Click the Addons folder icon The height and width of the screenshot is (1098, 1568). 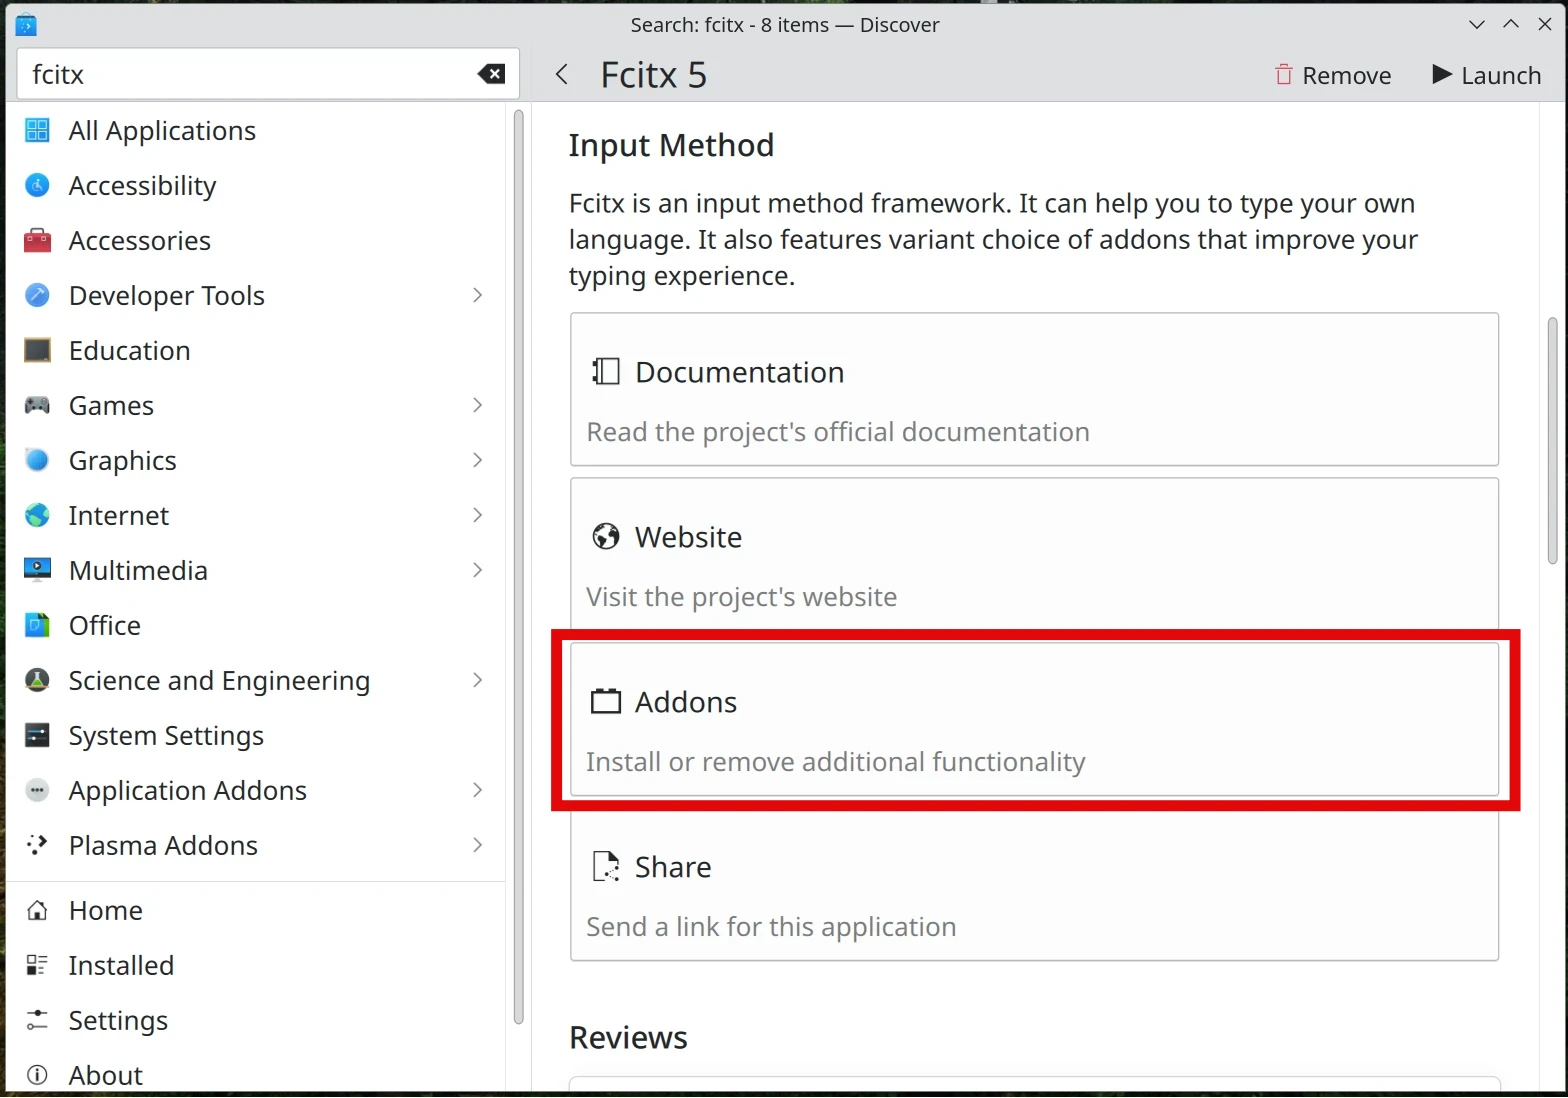[x=606, y=702]
